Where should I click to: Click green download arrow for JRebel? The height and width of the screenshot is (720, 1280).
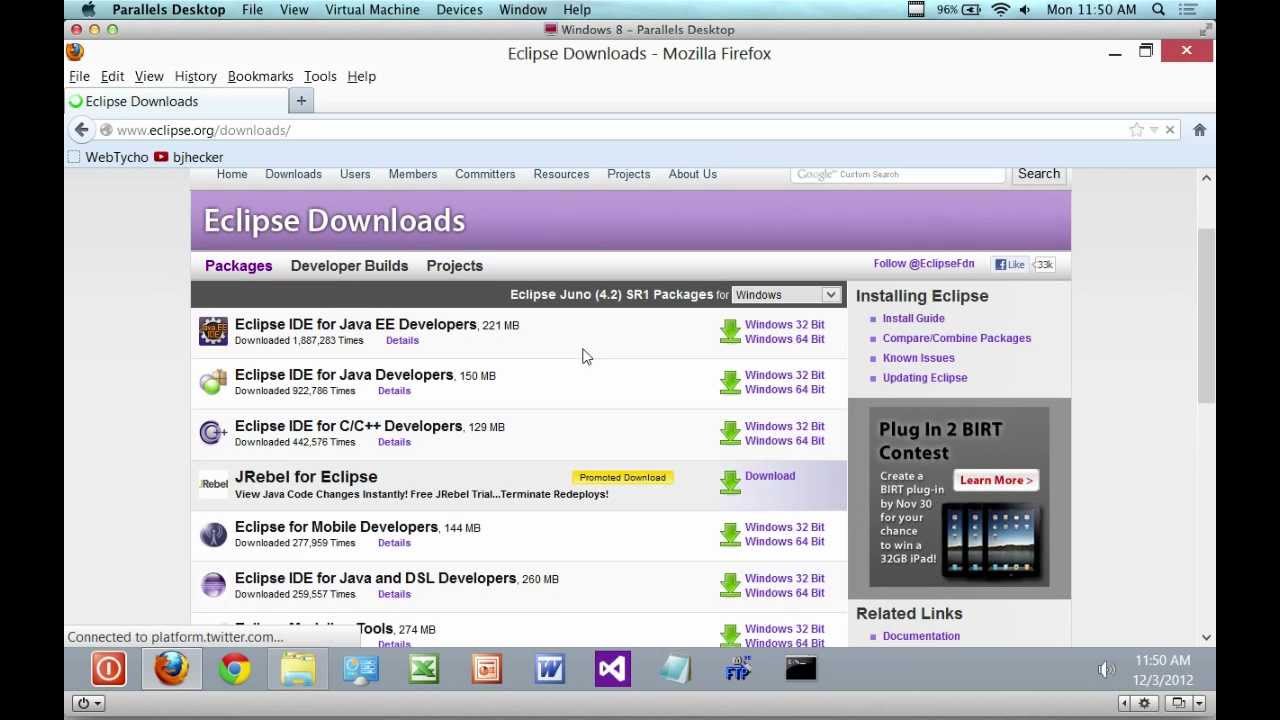(730, 482)
